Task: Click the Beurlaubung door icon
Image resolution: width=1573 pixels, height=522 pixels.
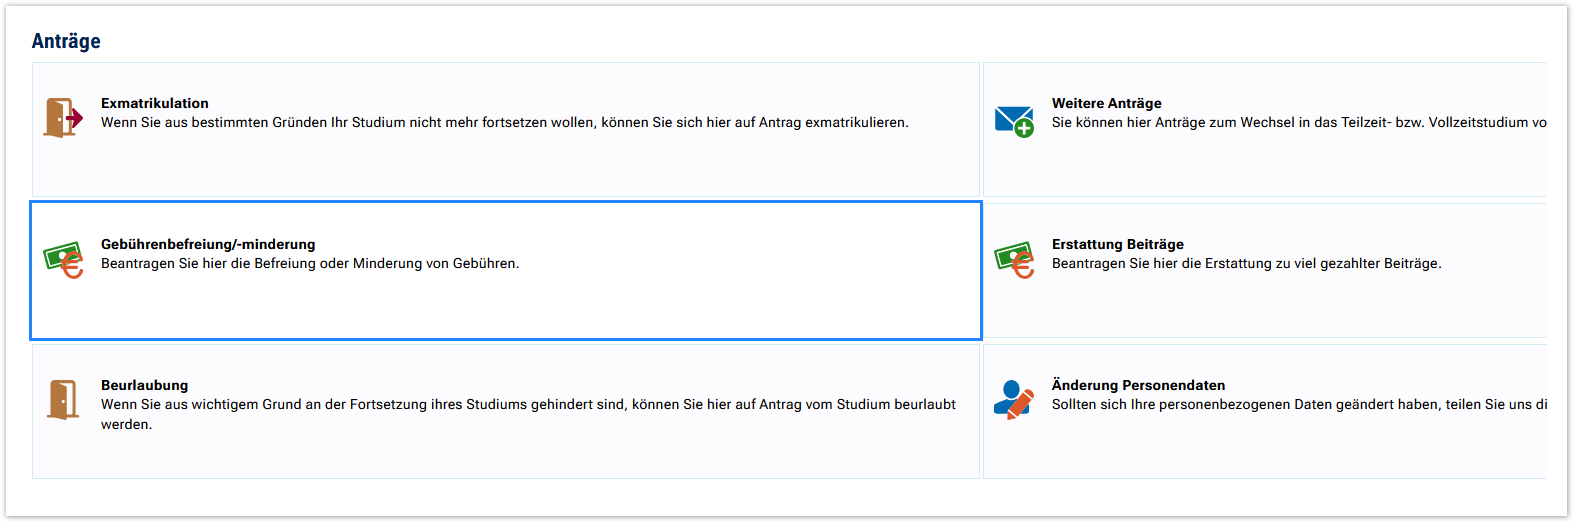Action: (63, 399)
